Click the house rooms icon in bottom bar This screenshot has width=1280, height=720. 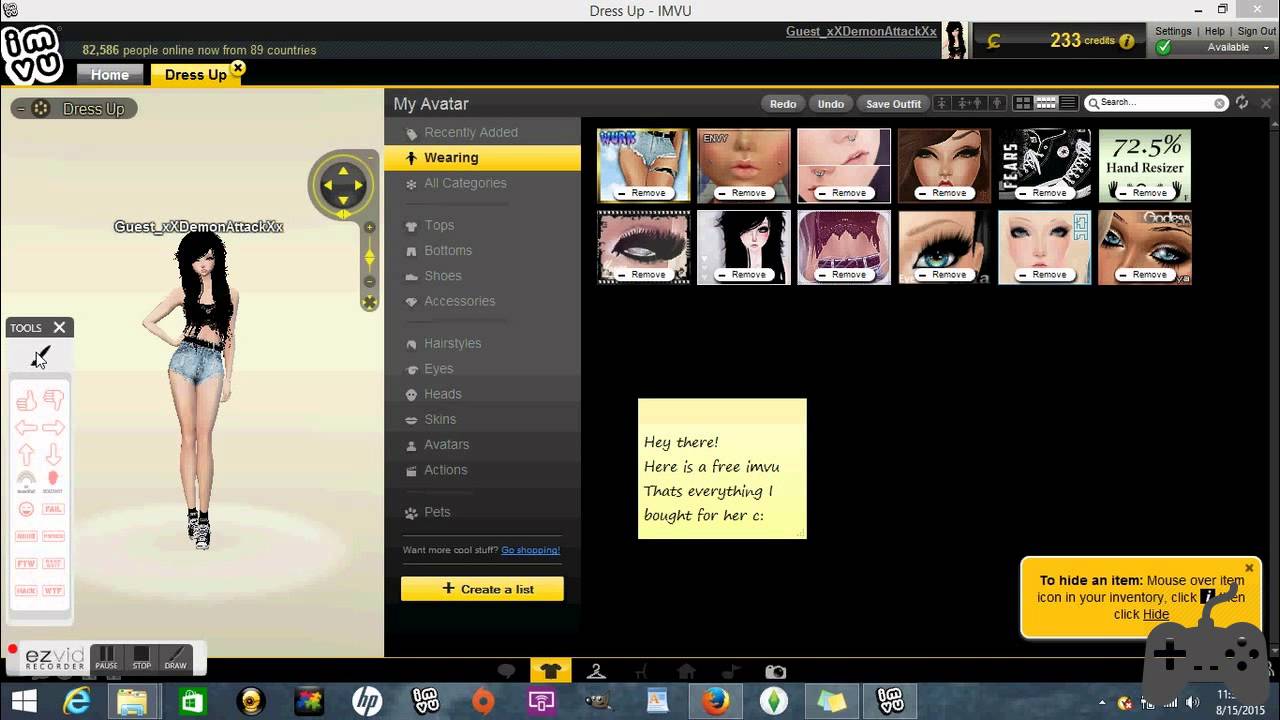point(686,671)
